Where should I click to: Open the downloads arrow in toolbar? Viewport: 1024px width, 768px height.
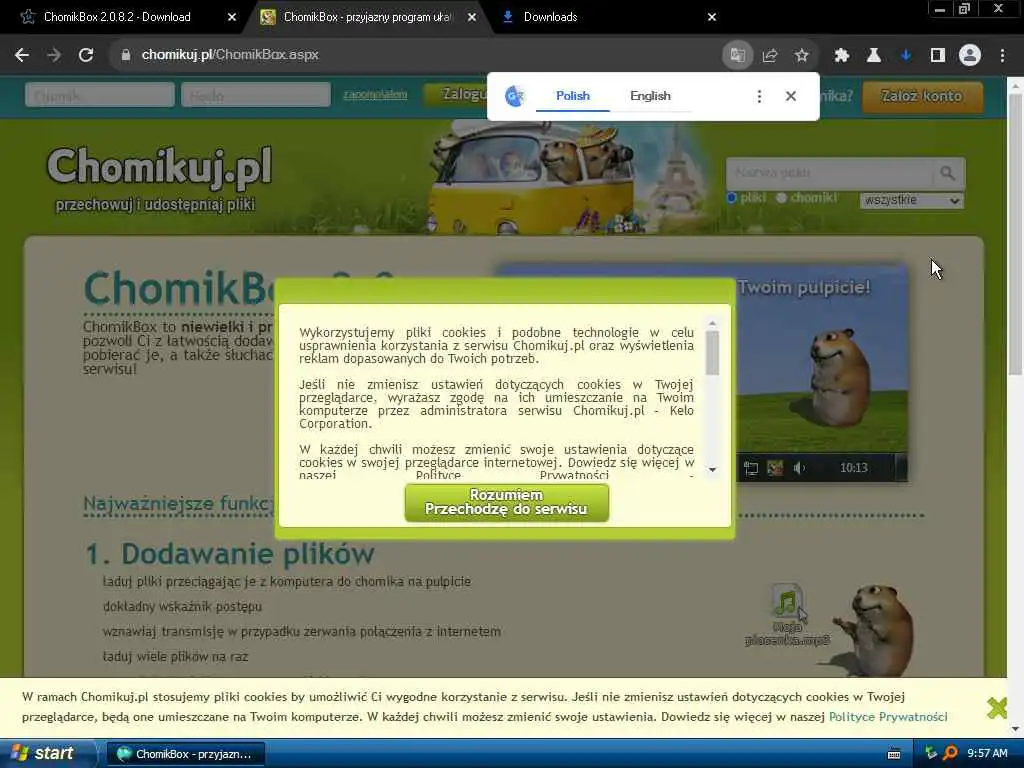[x=906, y=56]
